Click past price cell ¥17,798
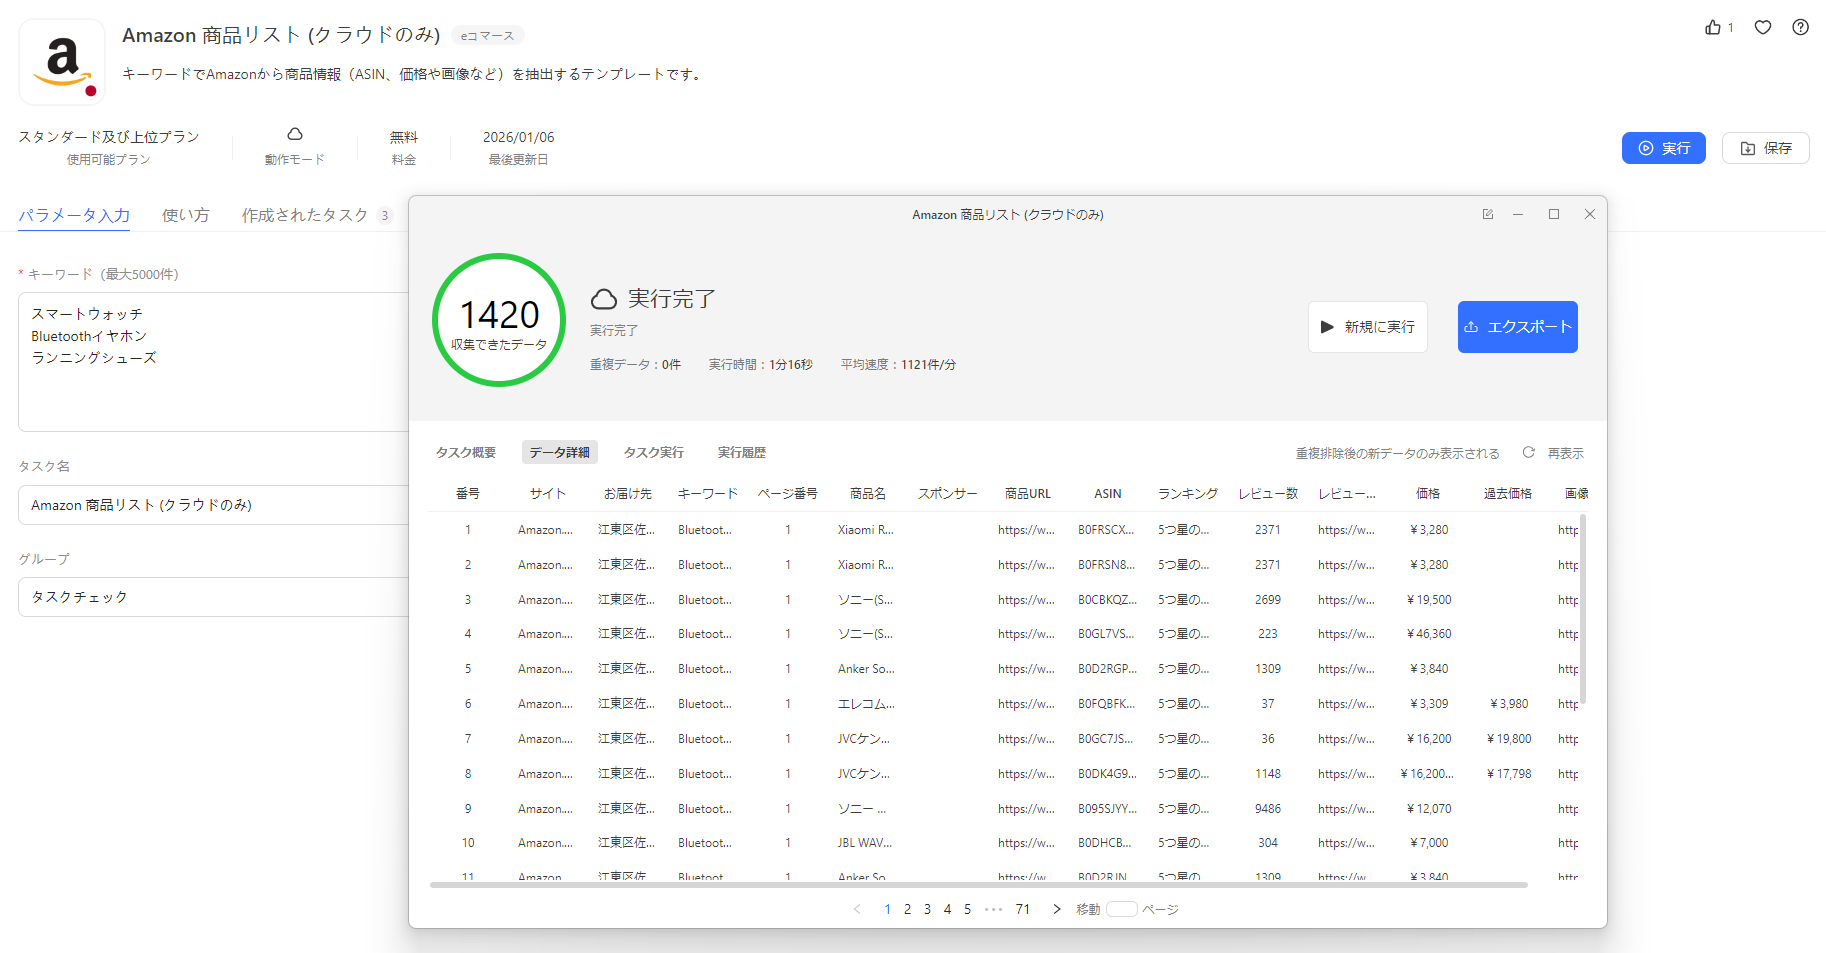1826x953 pixels. (1509, 774)
